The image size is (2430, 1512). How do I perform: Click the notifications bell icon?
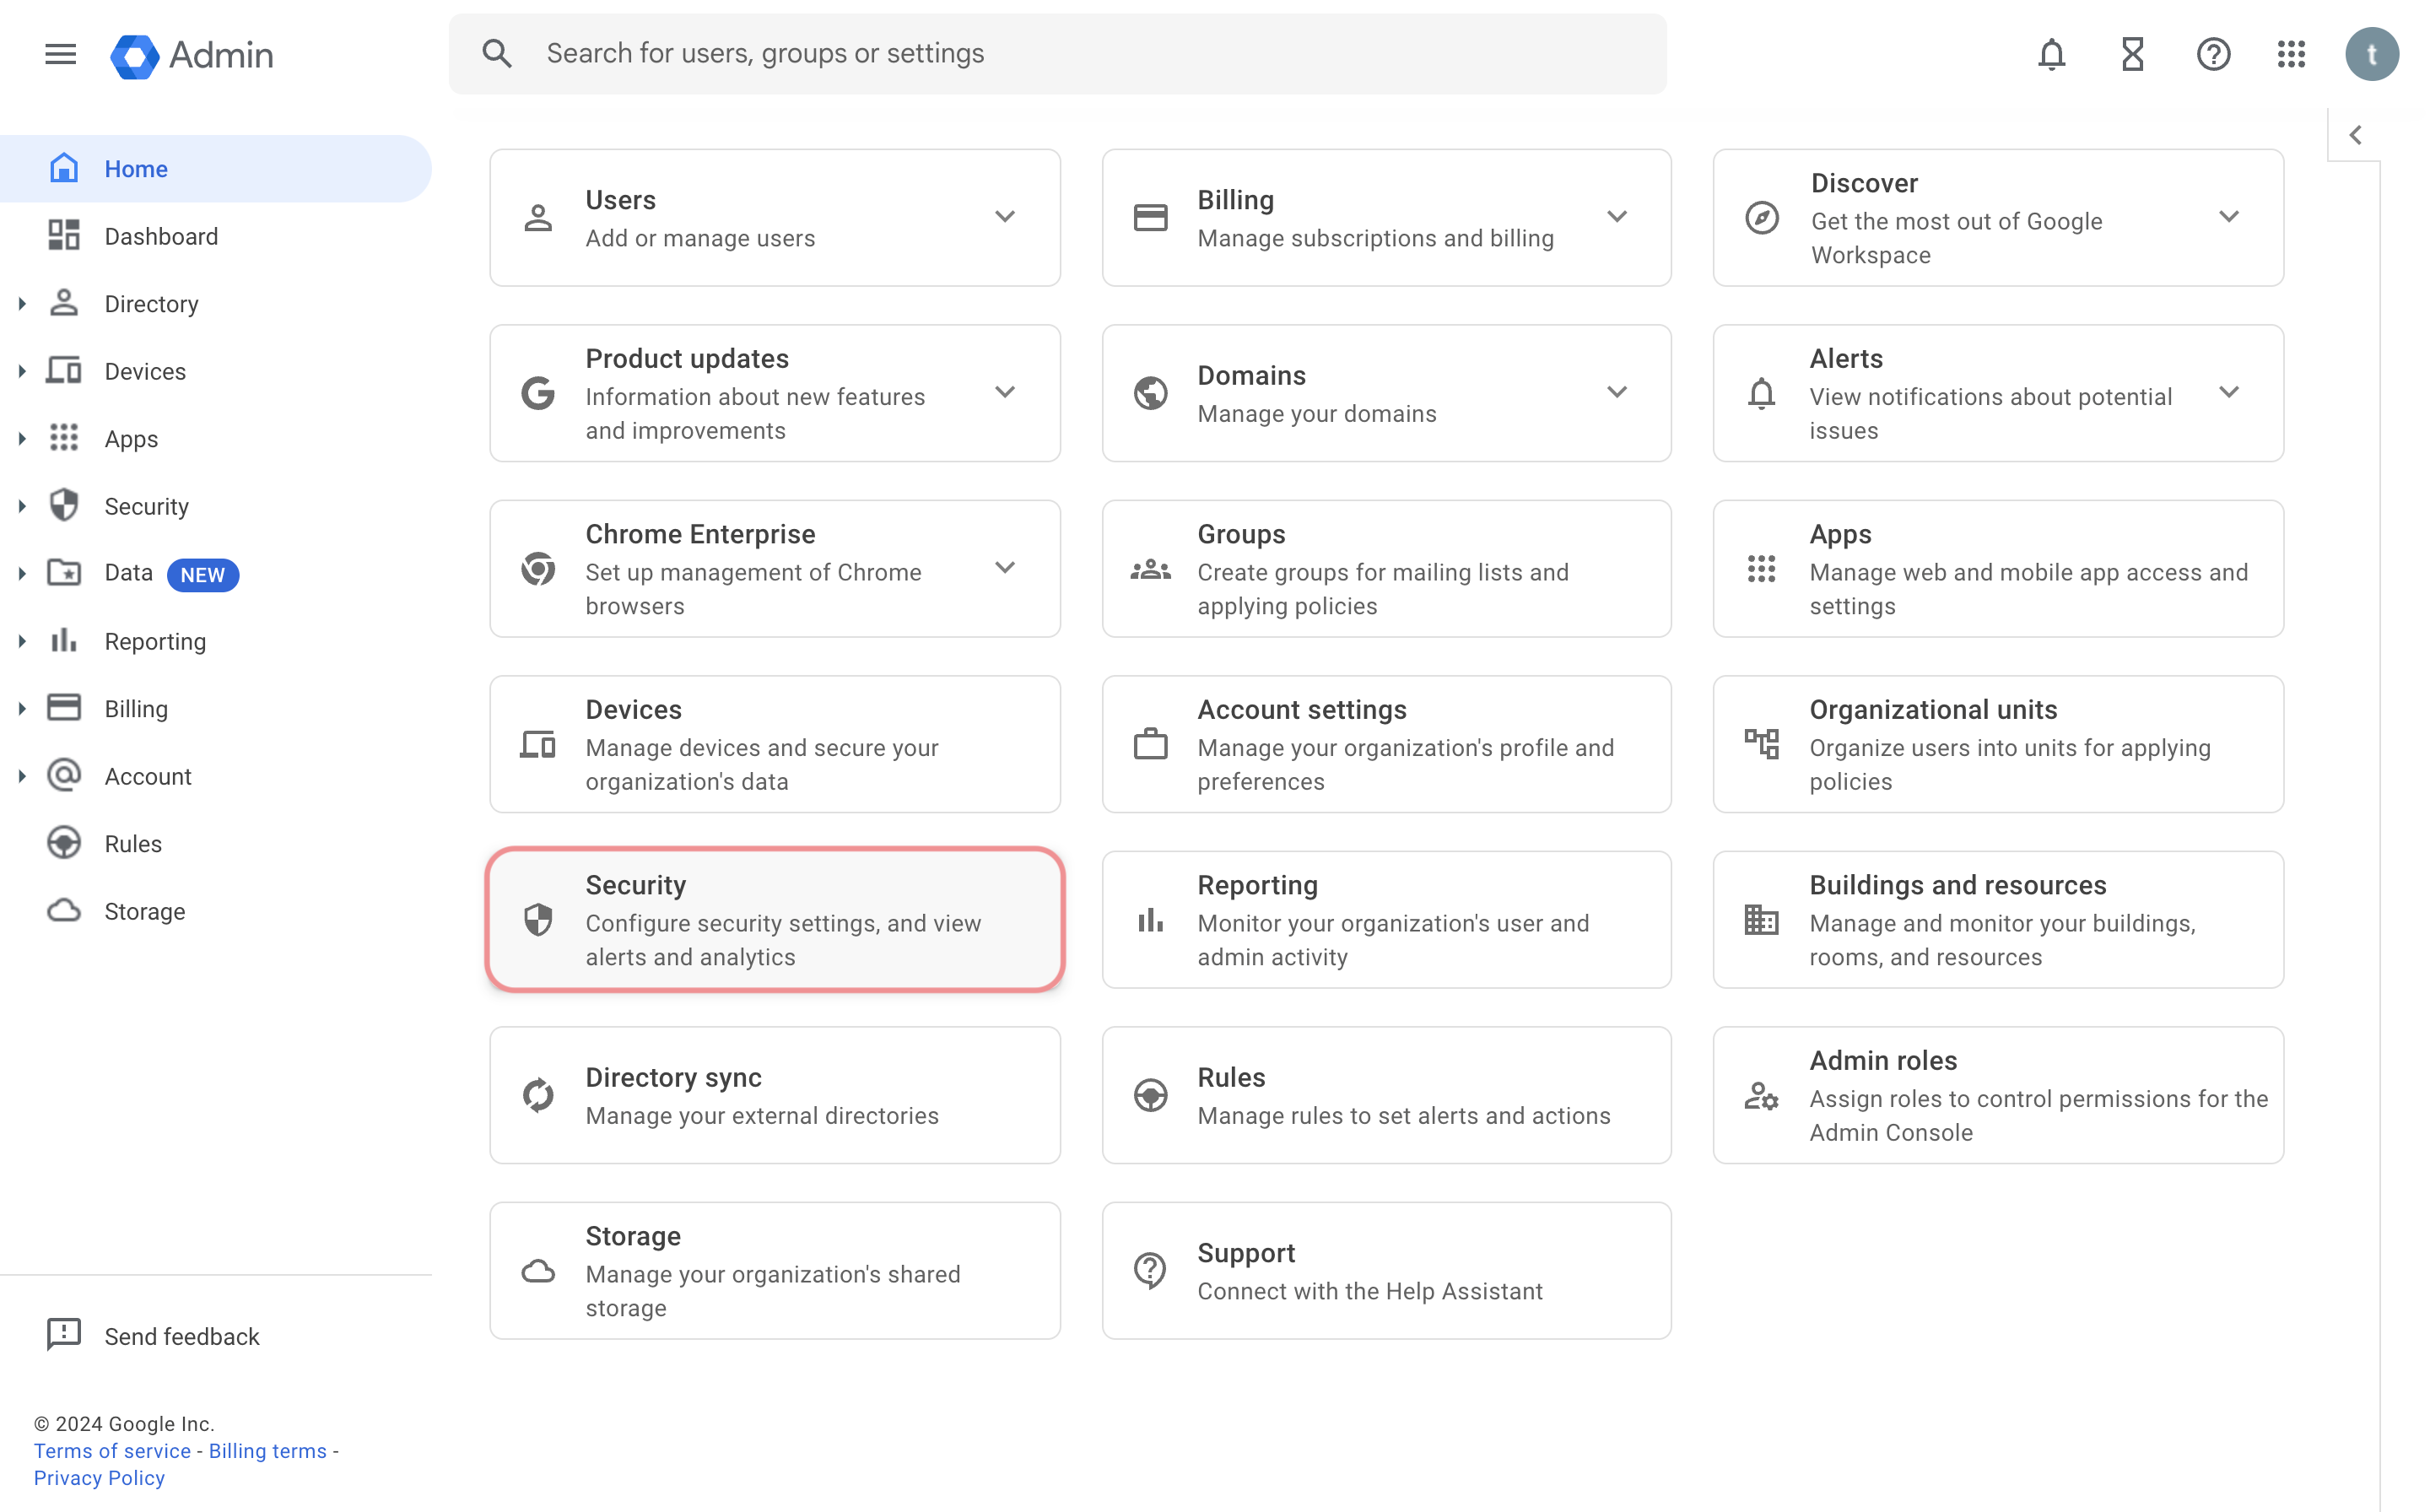(2051, 55)
